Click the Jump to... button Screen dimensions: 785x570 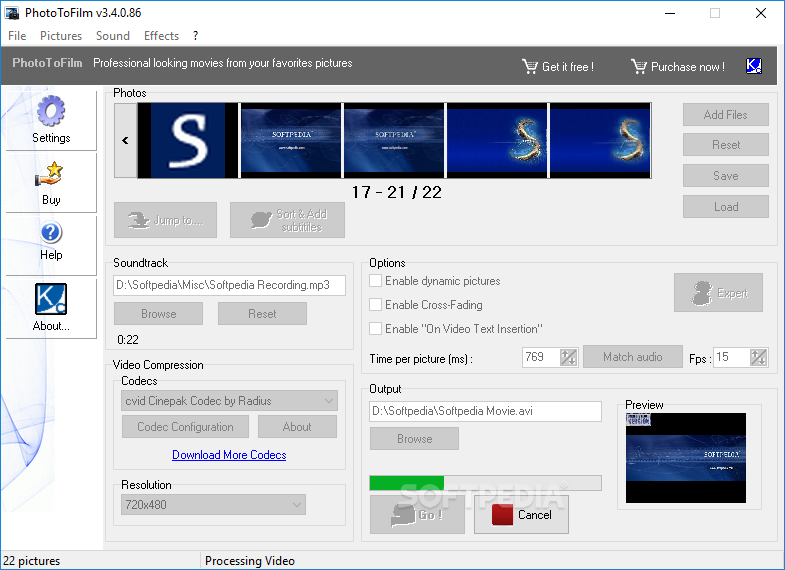coord(165,220)
